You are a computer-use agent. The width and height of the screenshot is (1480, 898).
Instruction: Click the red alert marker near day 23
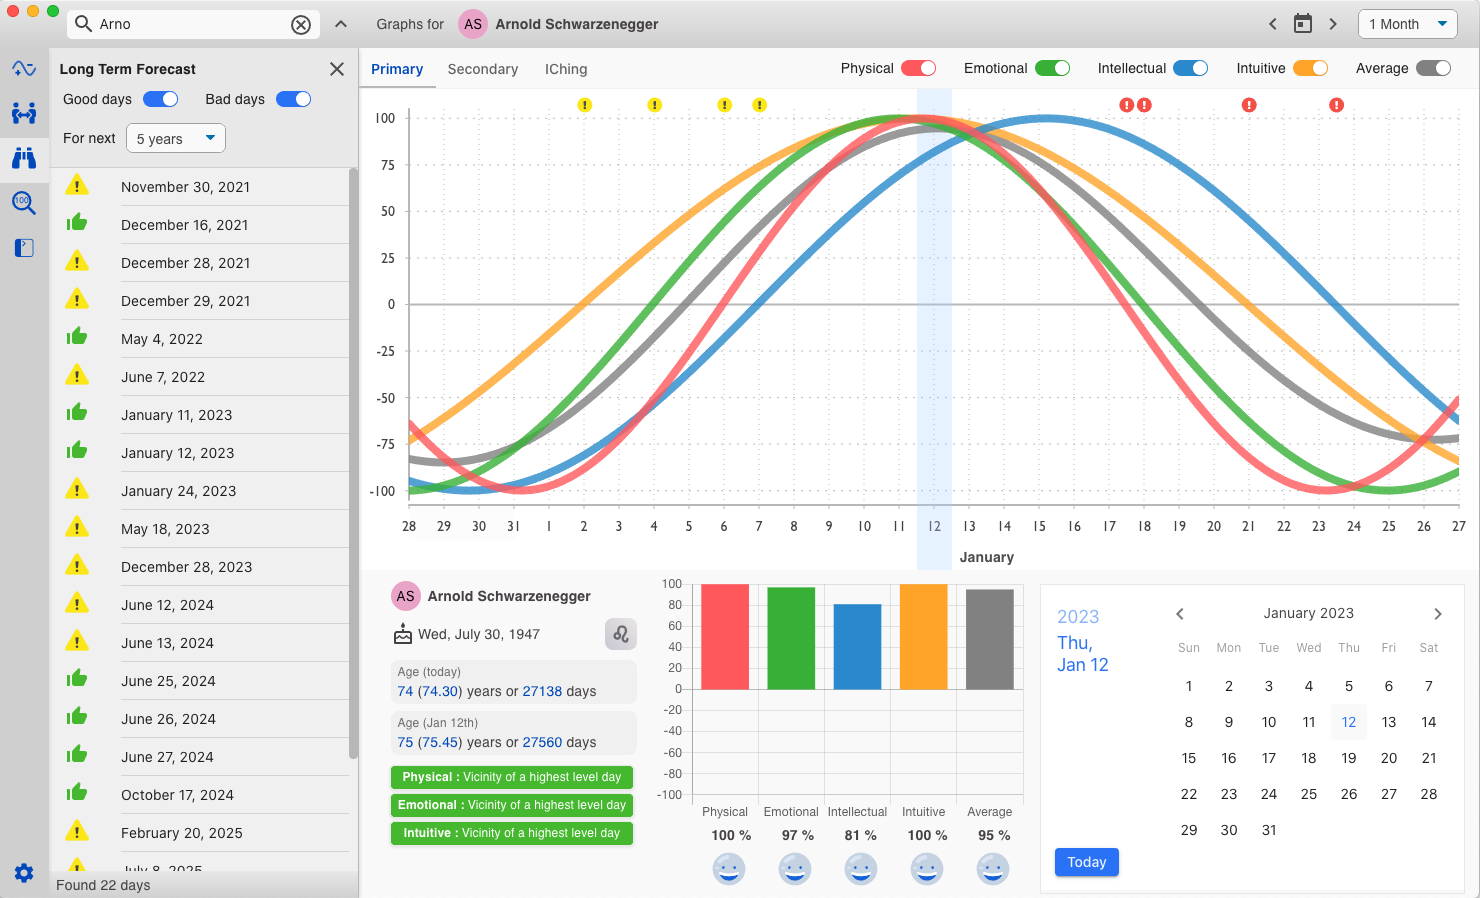[x=1337, y=105]
